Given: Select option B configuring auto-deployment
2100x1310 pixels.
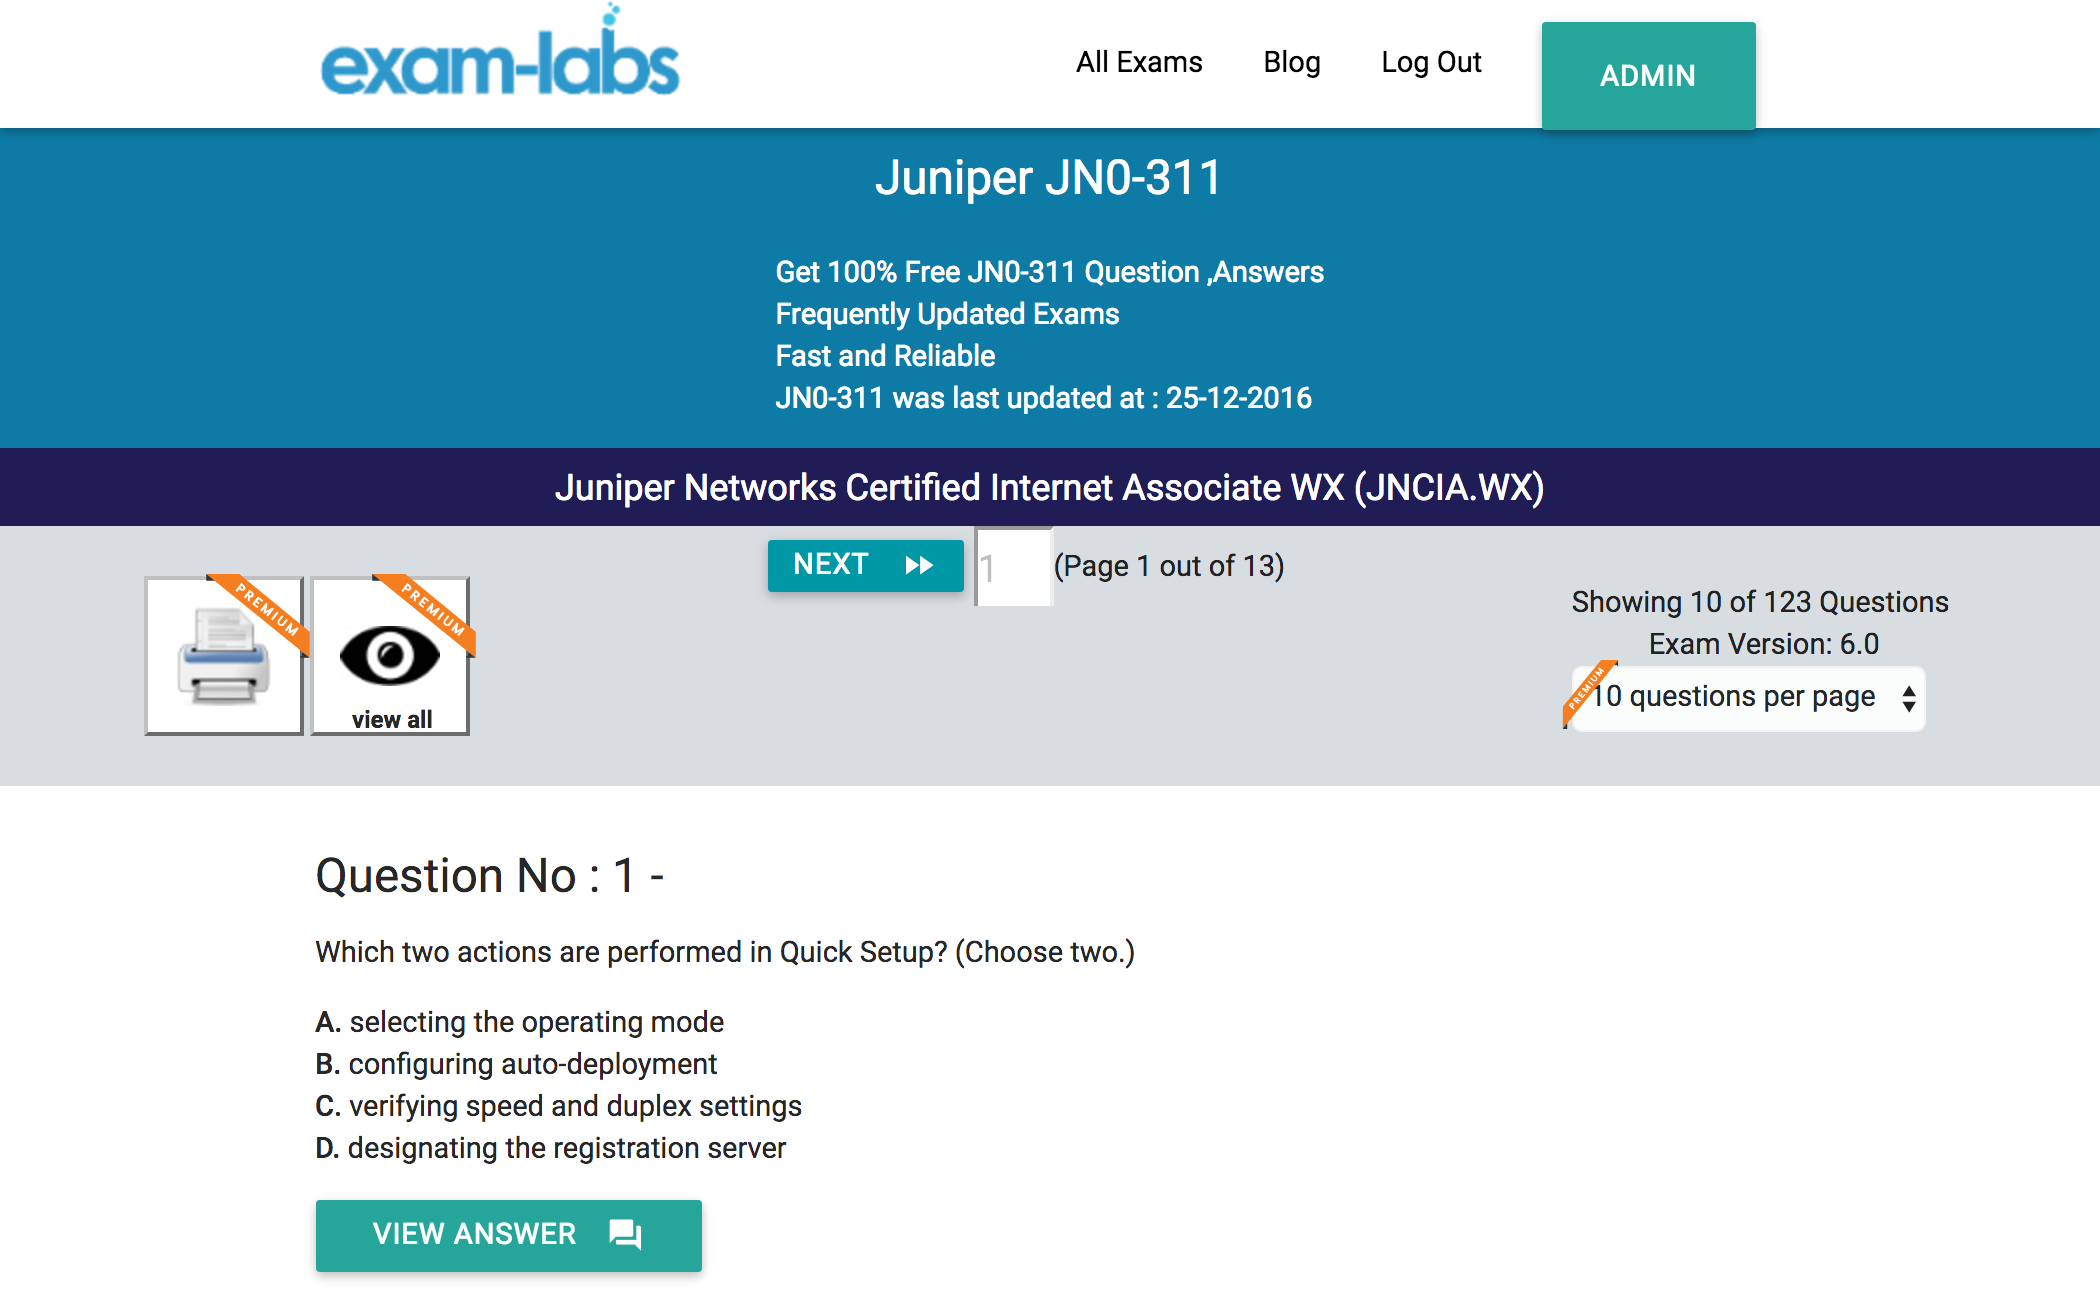Looking at the screenshot, I should [516, 1064].
